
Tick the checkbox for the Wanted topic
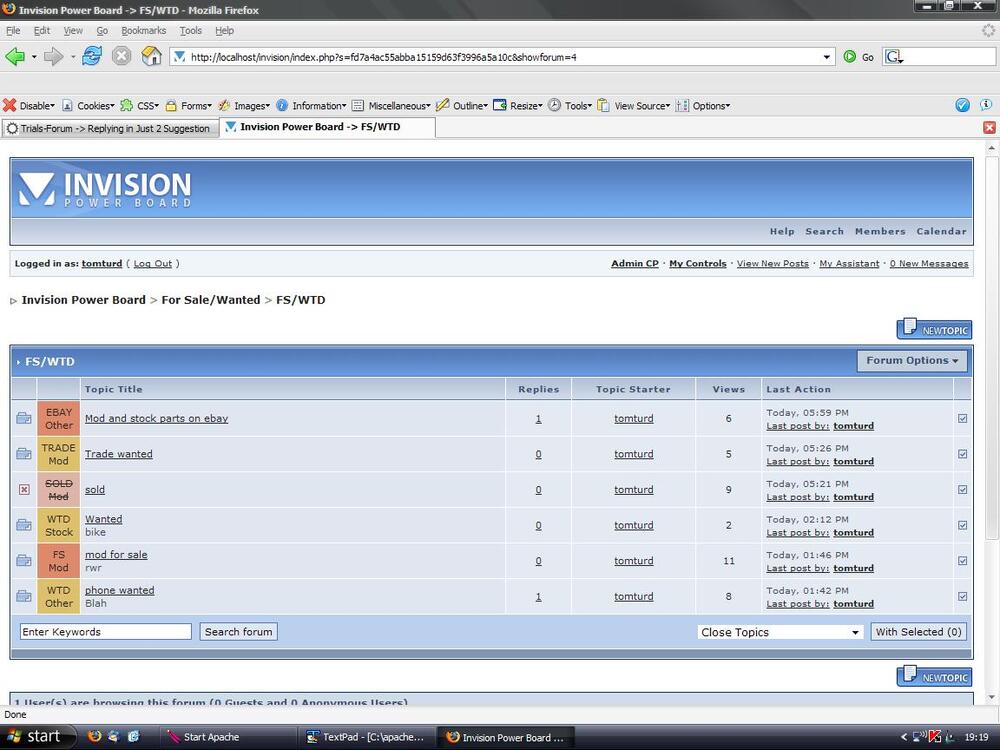[x=962, y=526]
